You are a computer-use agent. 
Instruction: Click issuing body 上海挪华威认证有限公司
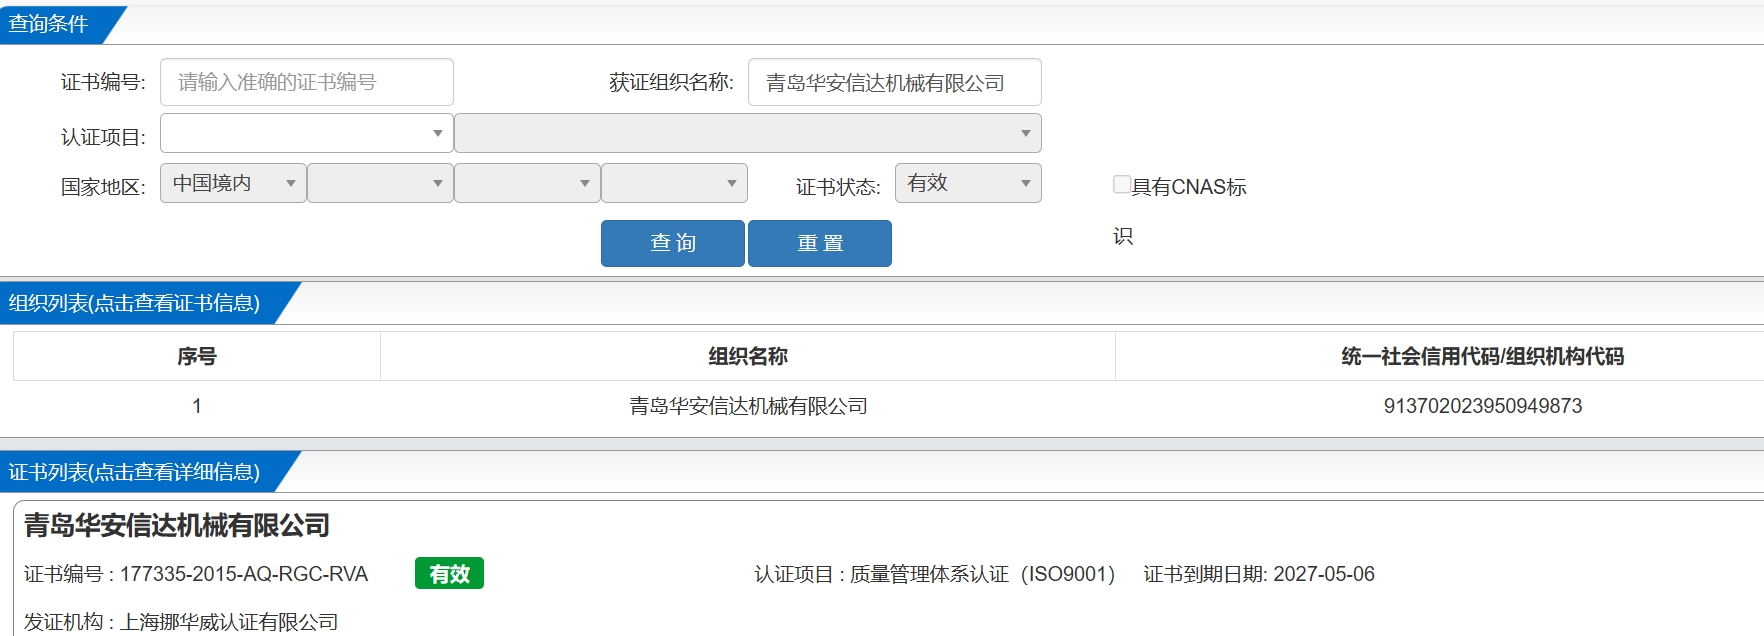[x=229, y=622]
